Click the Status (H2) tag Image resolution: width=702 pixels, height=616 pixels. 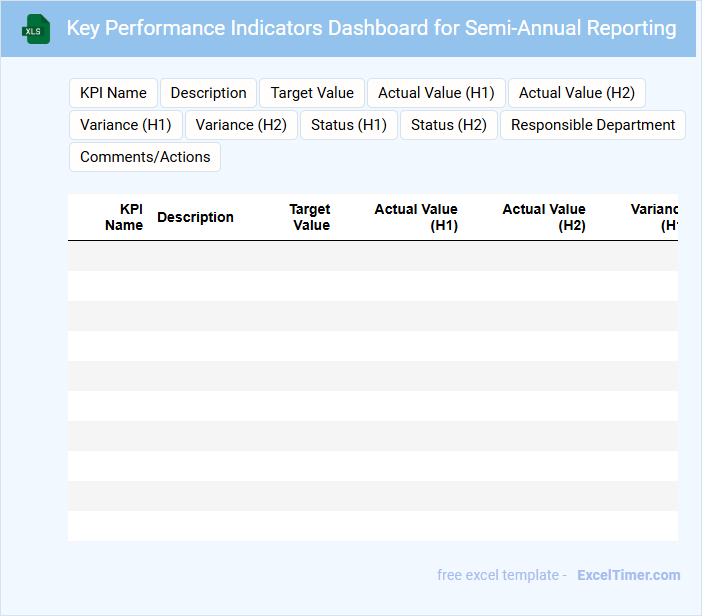point(448,125)
